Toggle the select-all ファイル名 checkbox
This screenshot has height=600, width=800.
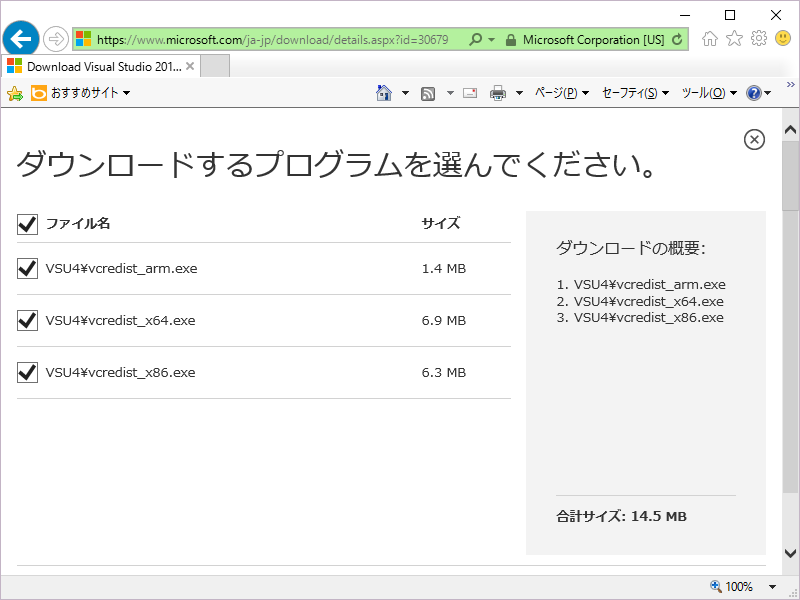point(27,223)
